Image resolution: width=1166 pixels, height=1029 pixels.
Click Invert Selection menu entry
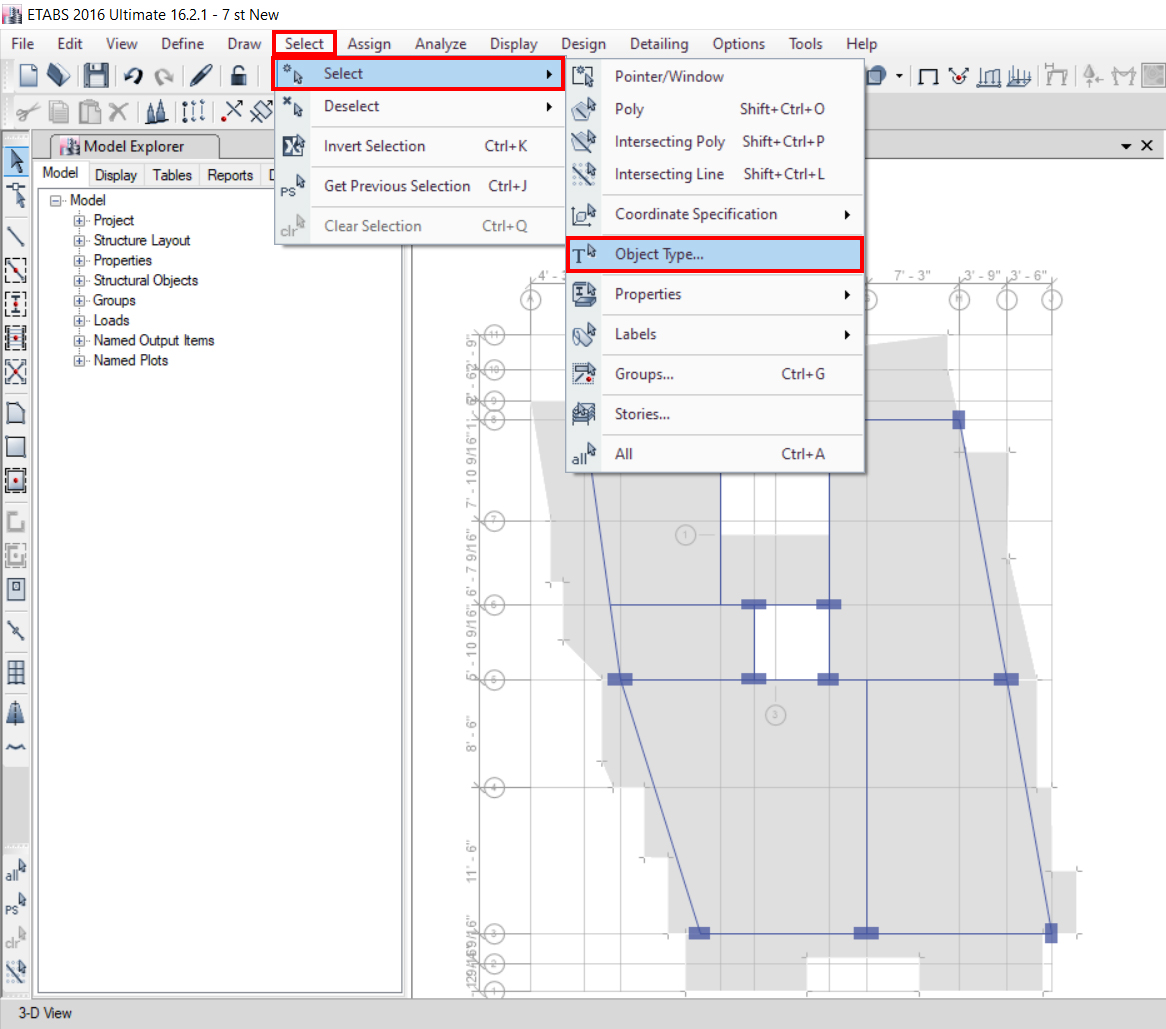pos(374,146)
